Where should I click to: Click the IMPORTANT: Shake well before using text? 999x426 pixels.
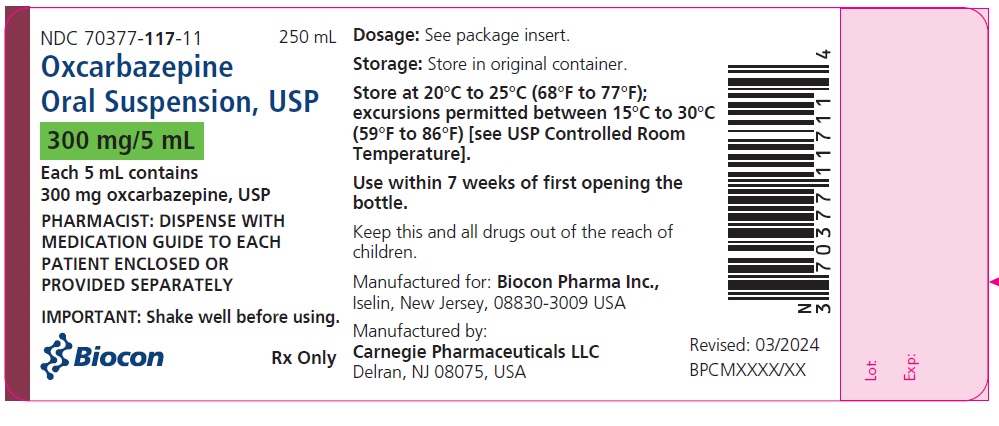coord(190,317)
